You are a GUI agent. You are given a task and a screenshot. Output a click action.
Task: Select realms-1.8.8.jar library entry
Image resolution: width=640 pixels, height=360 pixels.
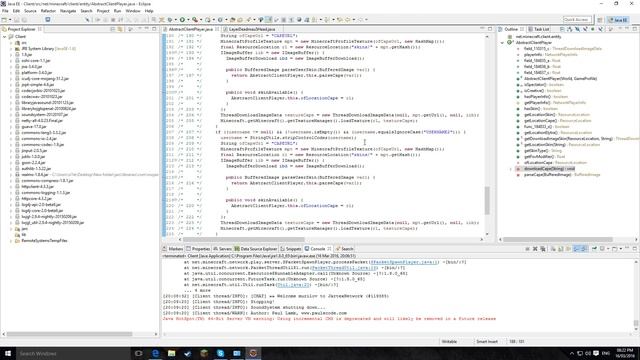point(35,175)
